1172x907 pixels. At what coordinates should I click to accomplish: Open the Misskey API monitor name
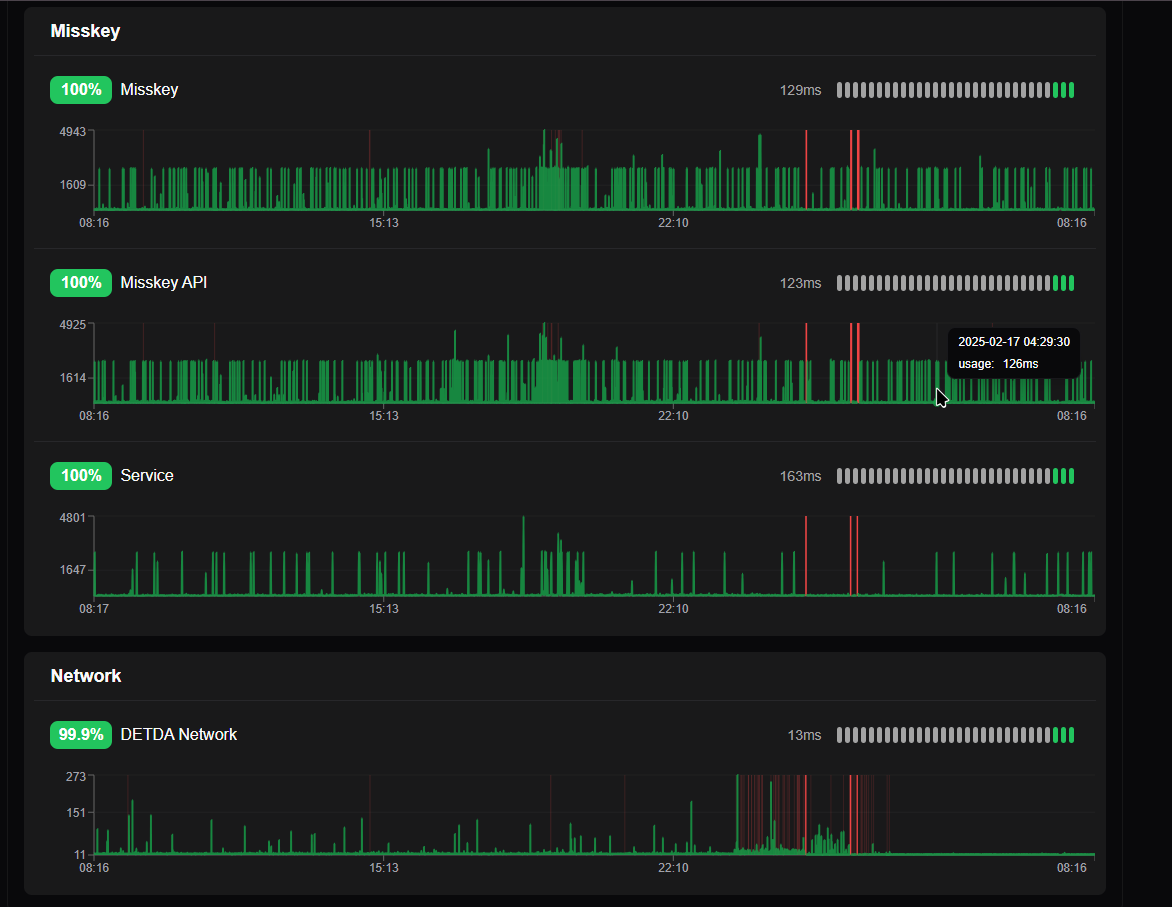pos(163,283)
